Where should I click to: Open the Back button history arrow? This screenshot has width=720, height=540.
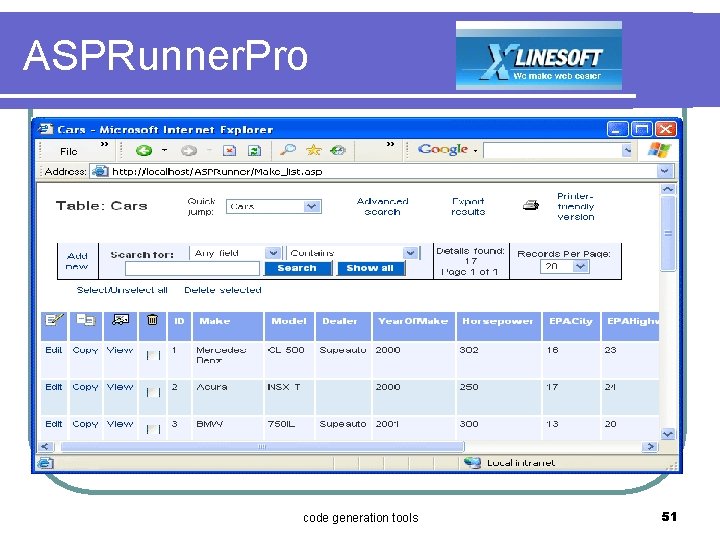point(164,150)
